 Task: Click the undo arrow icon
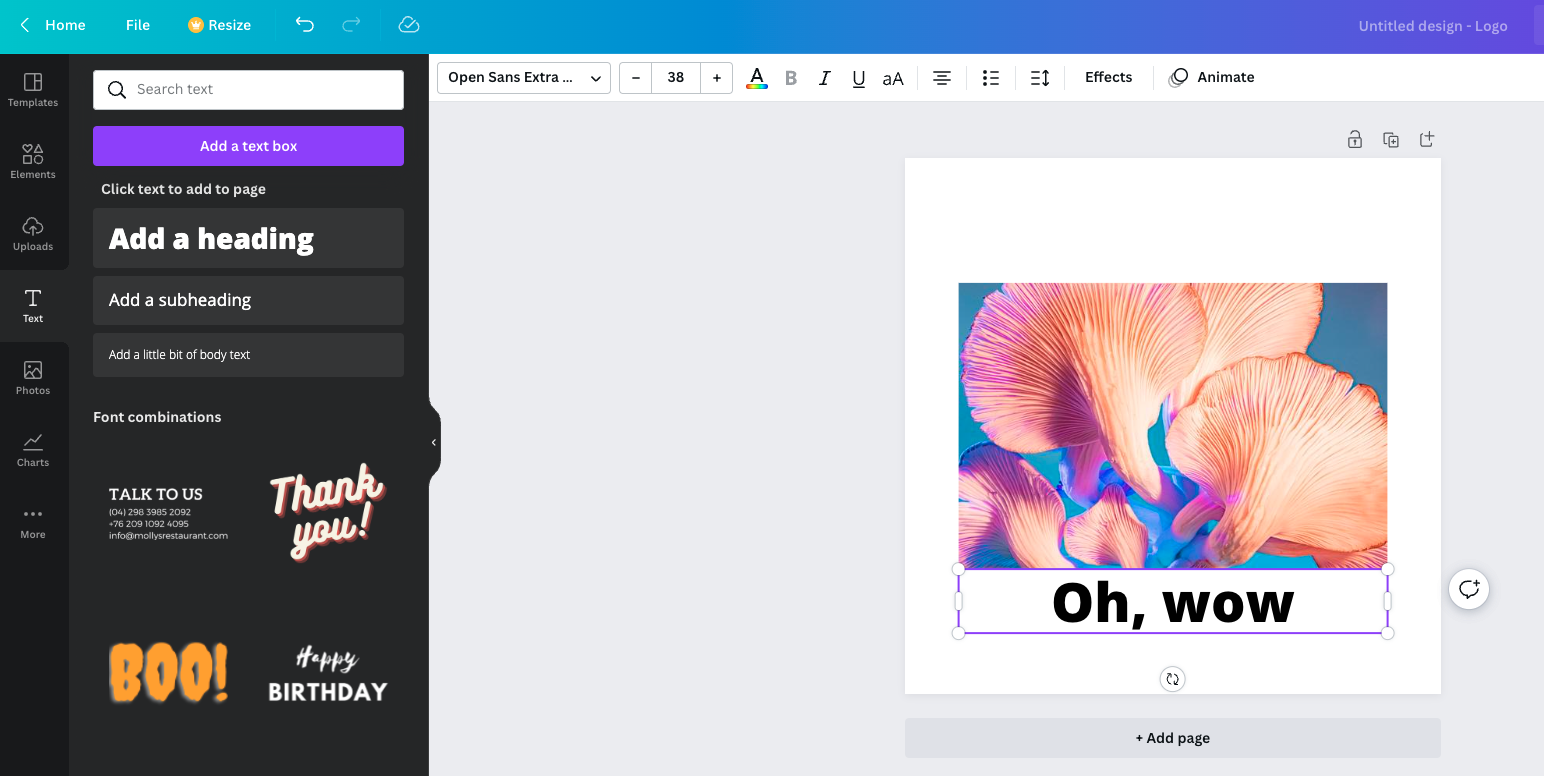[305, 25]
